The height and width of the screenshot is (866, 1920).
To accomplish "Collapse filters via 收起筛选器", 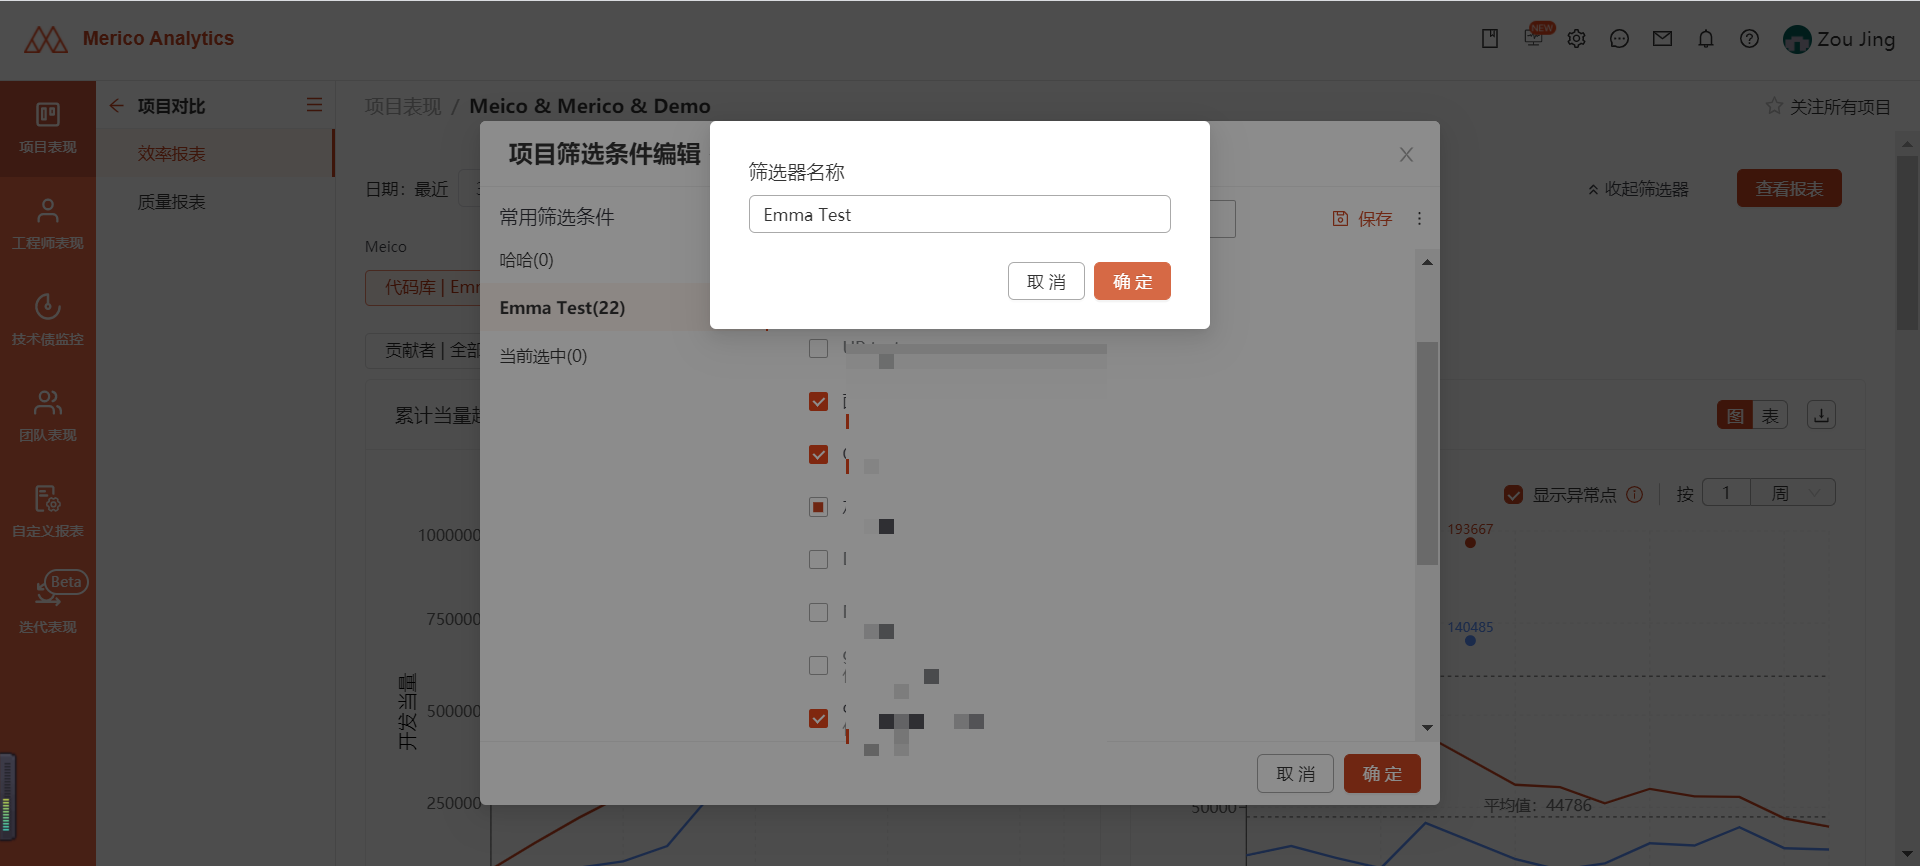I will (1638, 189).
